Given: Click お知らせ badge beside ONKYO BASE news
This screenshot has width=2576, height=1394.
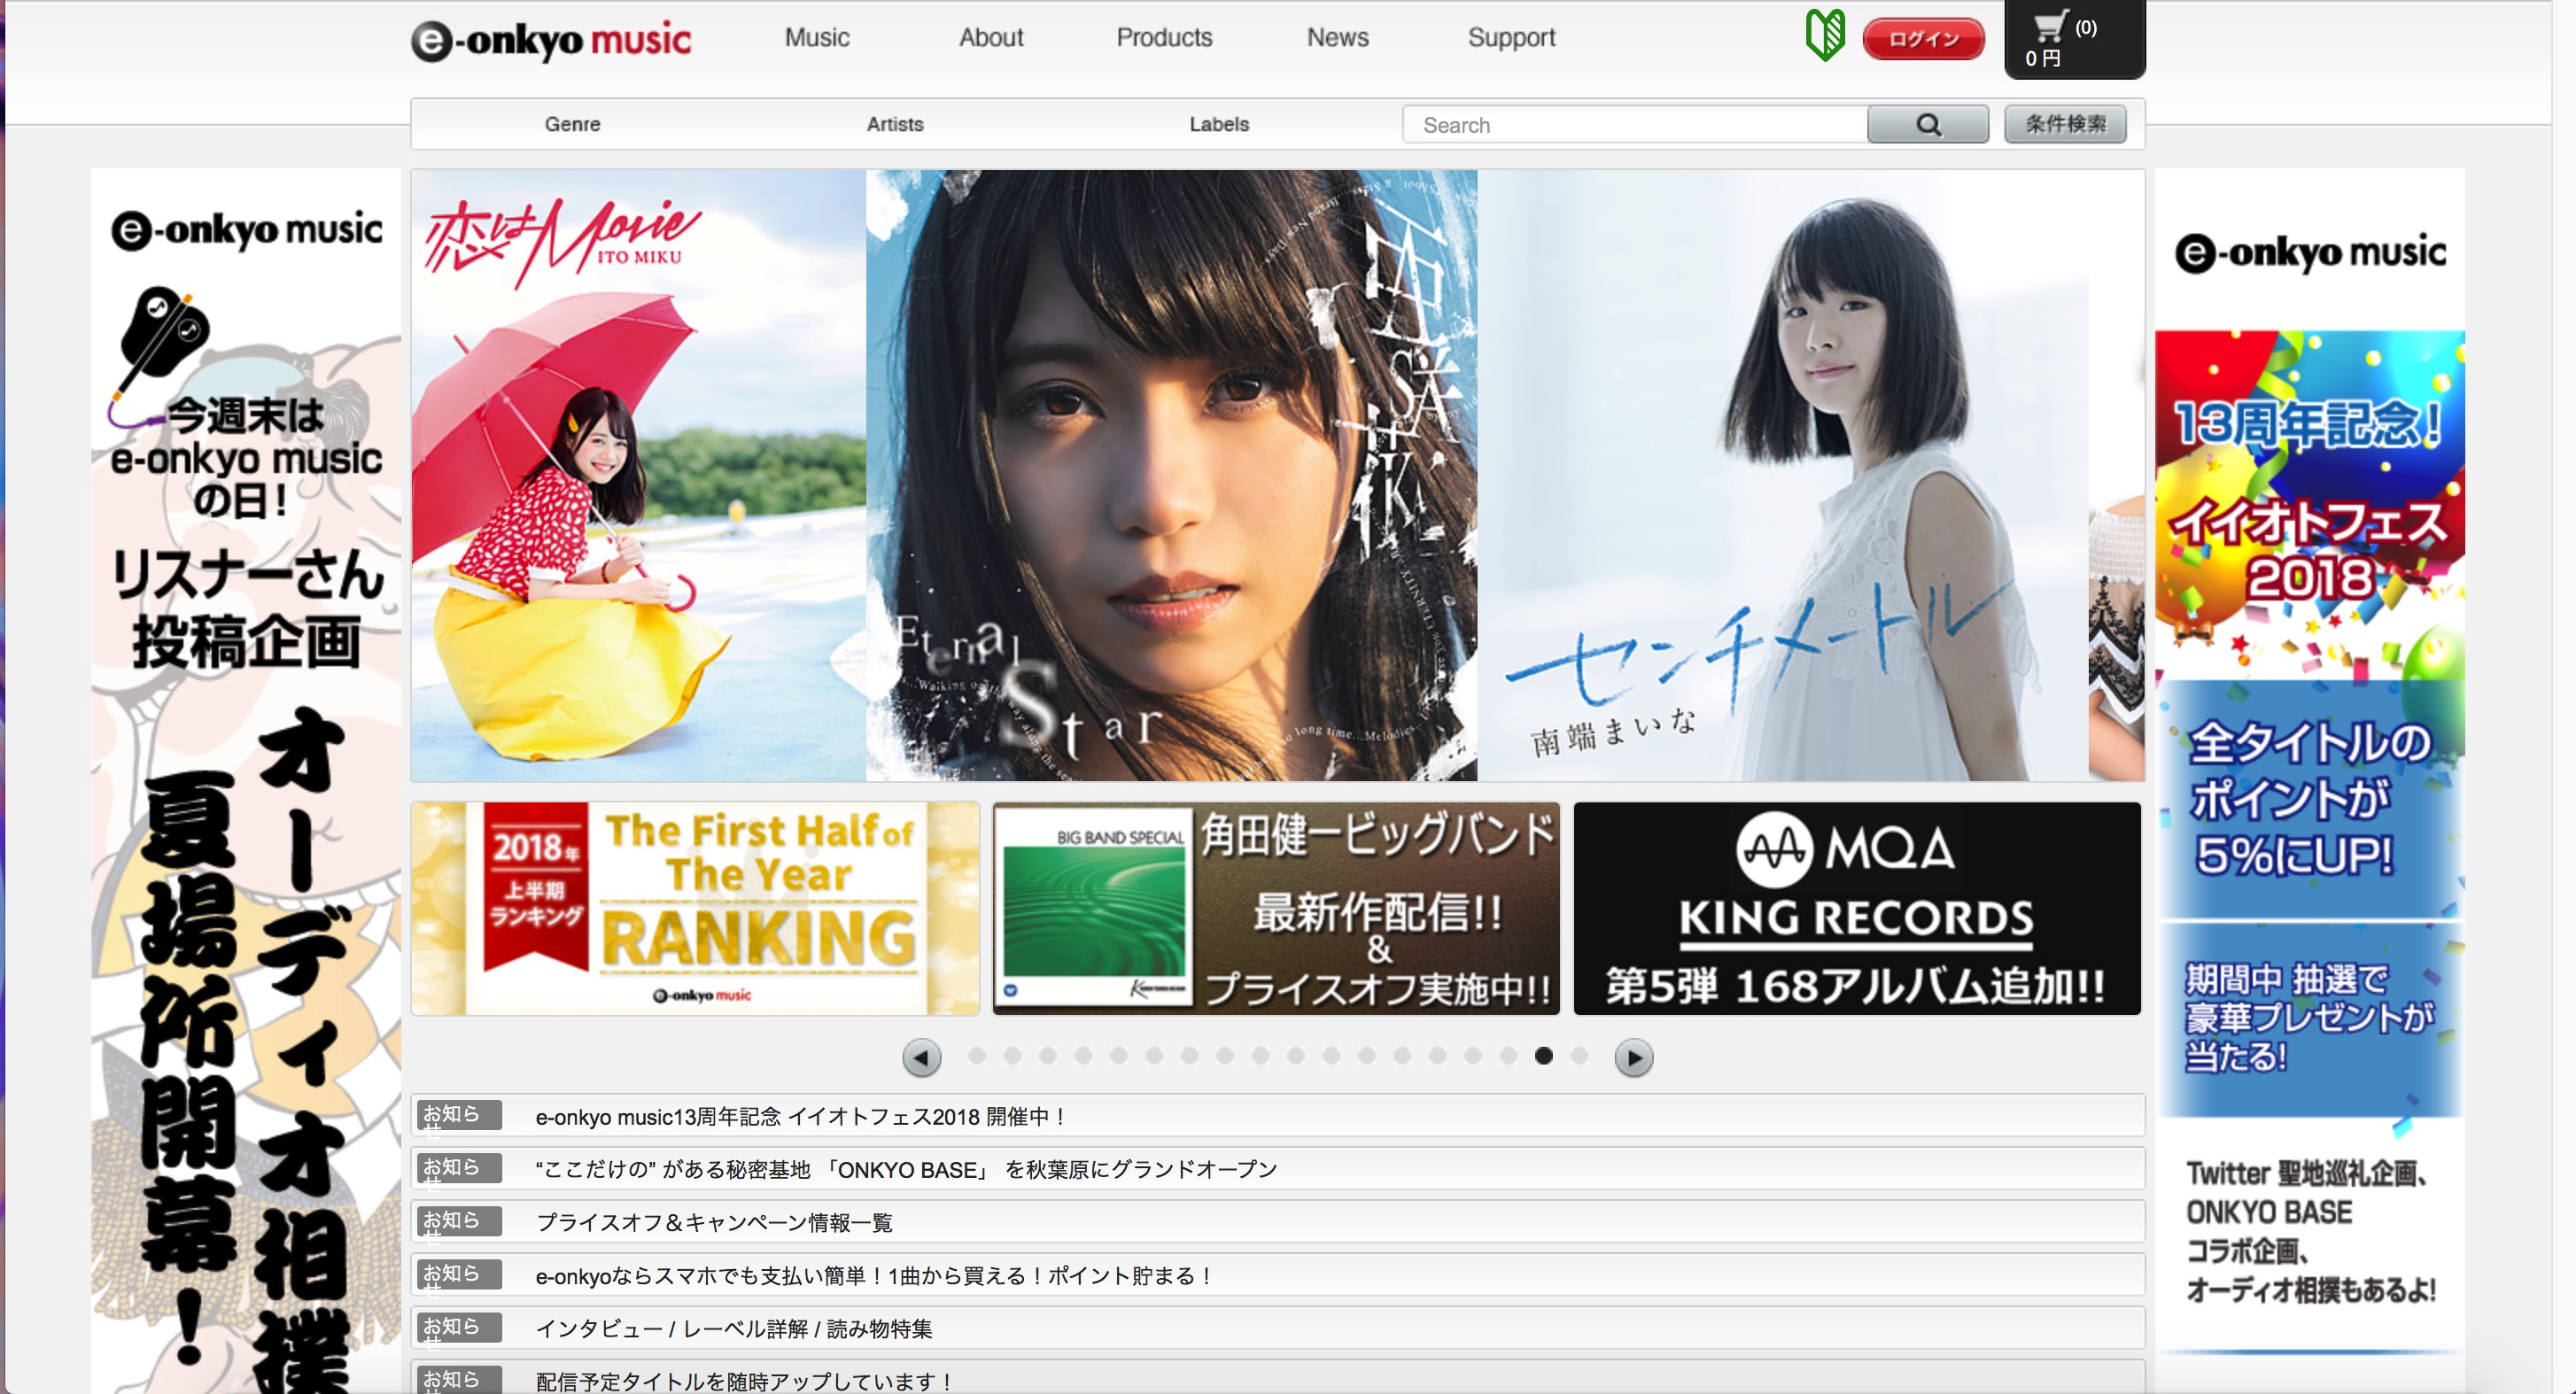Looking at the screenshot, I should click(x=459, y=1169).
